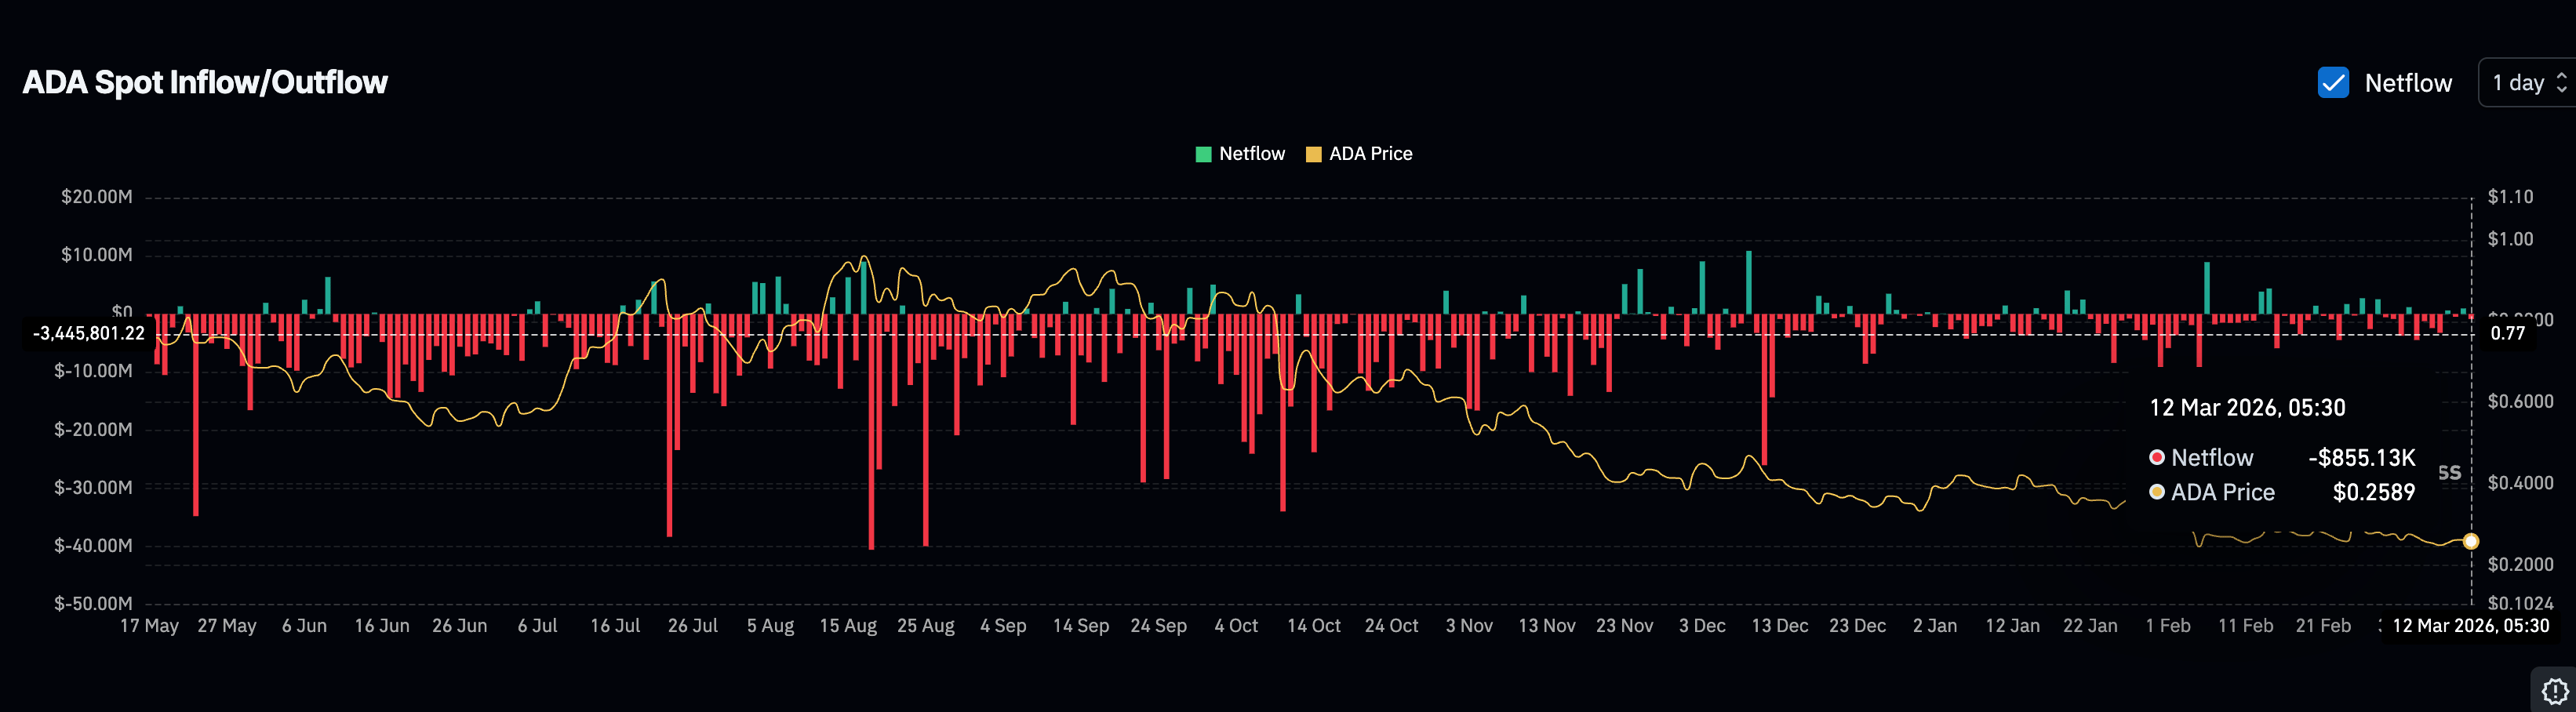Image resolution: width=2576 pixels, height=712 pixels.
Task: Click the $-40.00M y-axis label
Action: [x=93, y=546]
